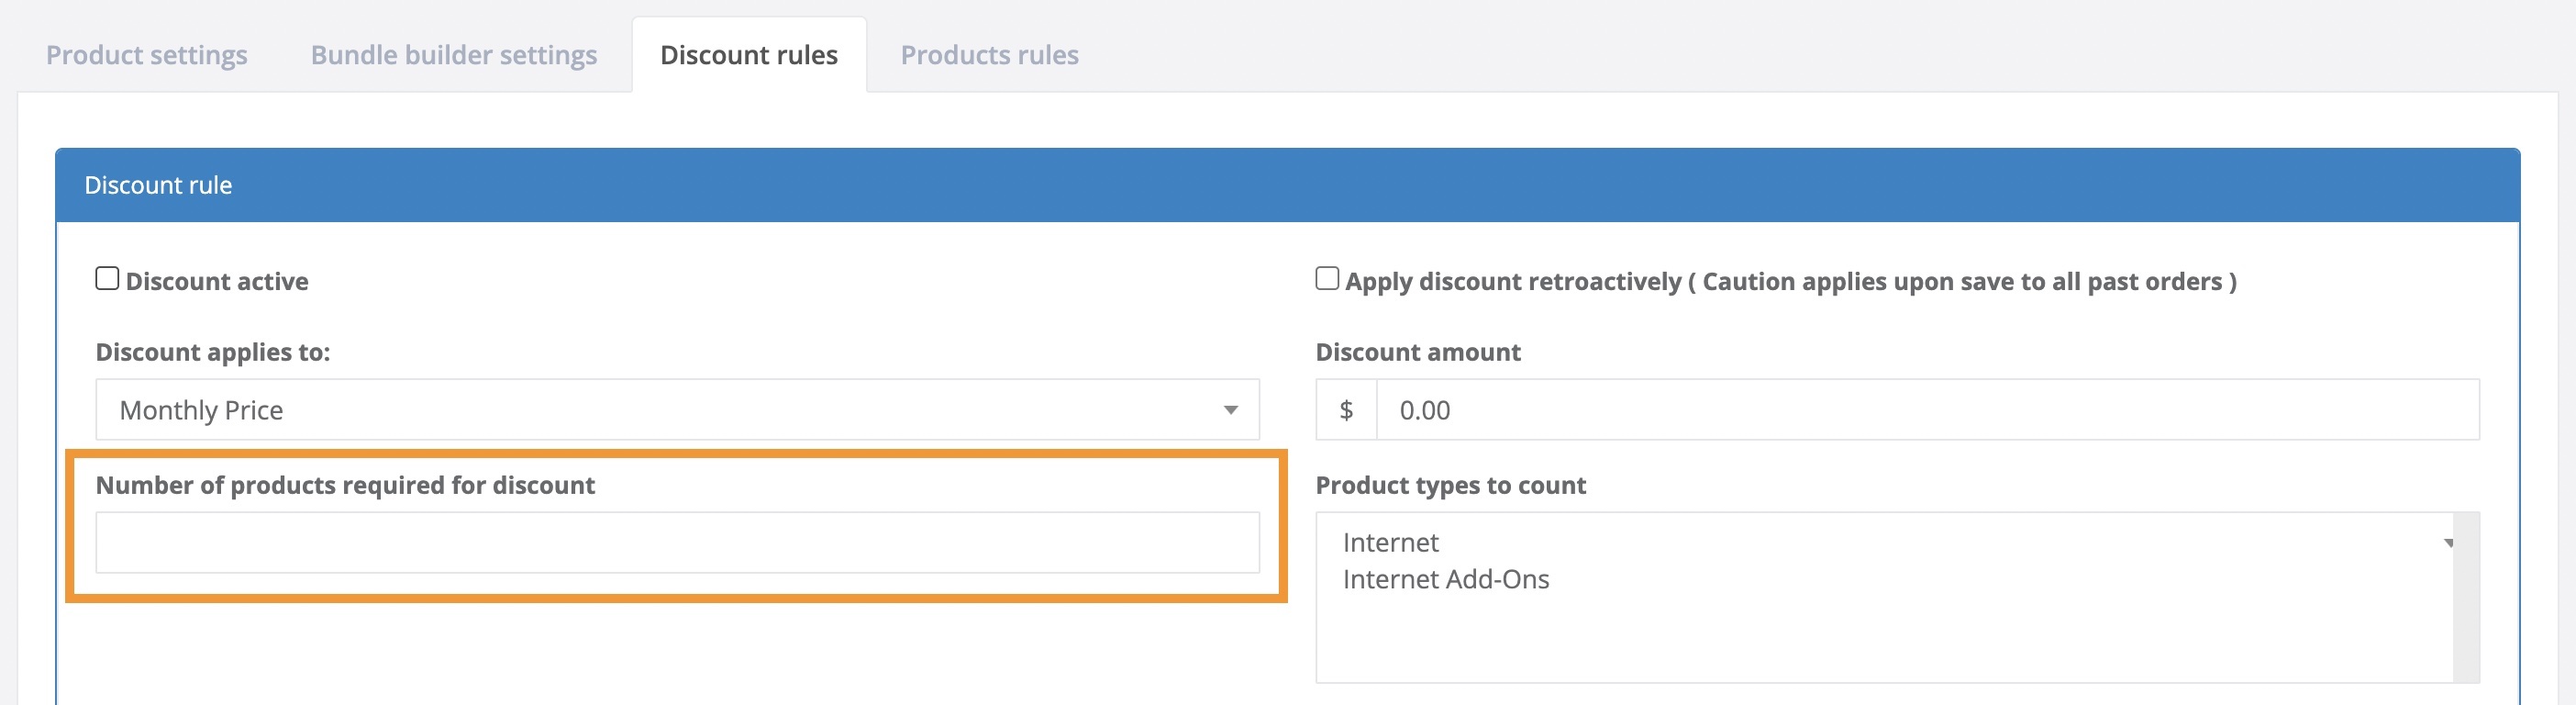Click the small arrow in product types list
This screenshot has height=705, width=2576.
(2449, 543)
